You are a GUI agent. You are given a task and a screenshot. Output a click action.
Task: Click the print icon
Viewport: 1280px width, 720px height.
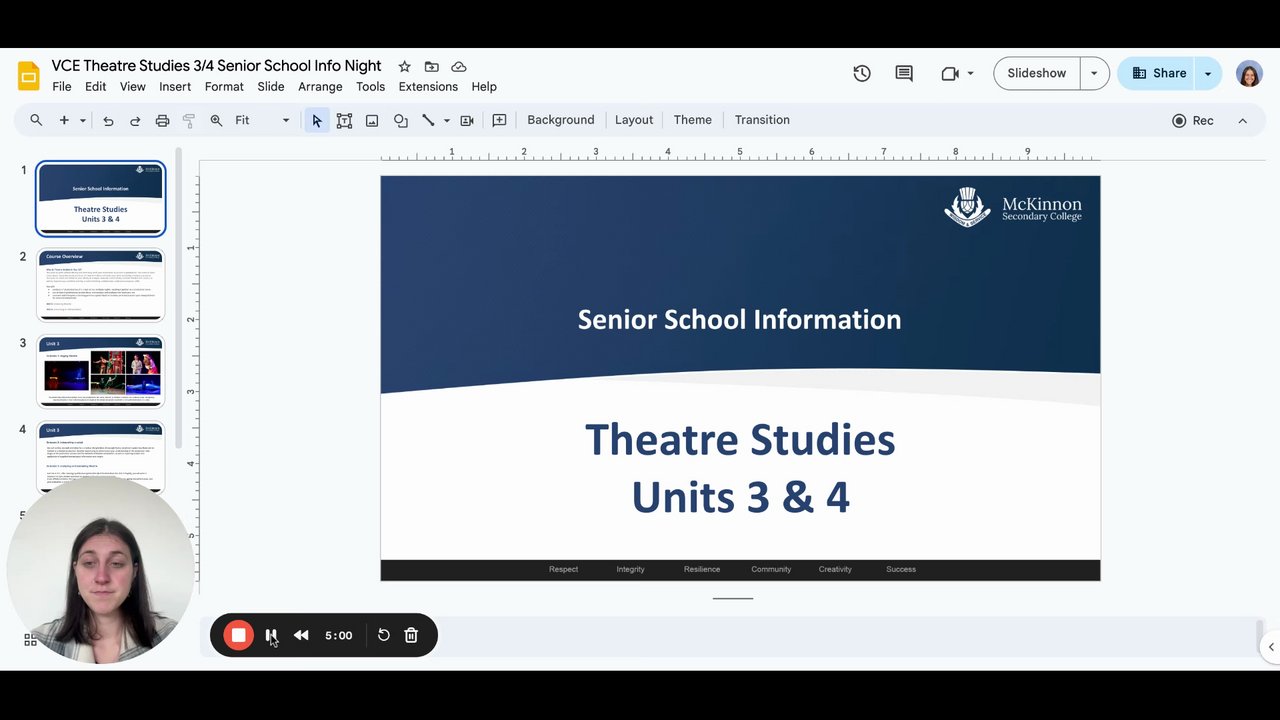click(162, 121)
